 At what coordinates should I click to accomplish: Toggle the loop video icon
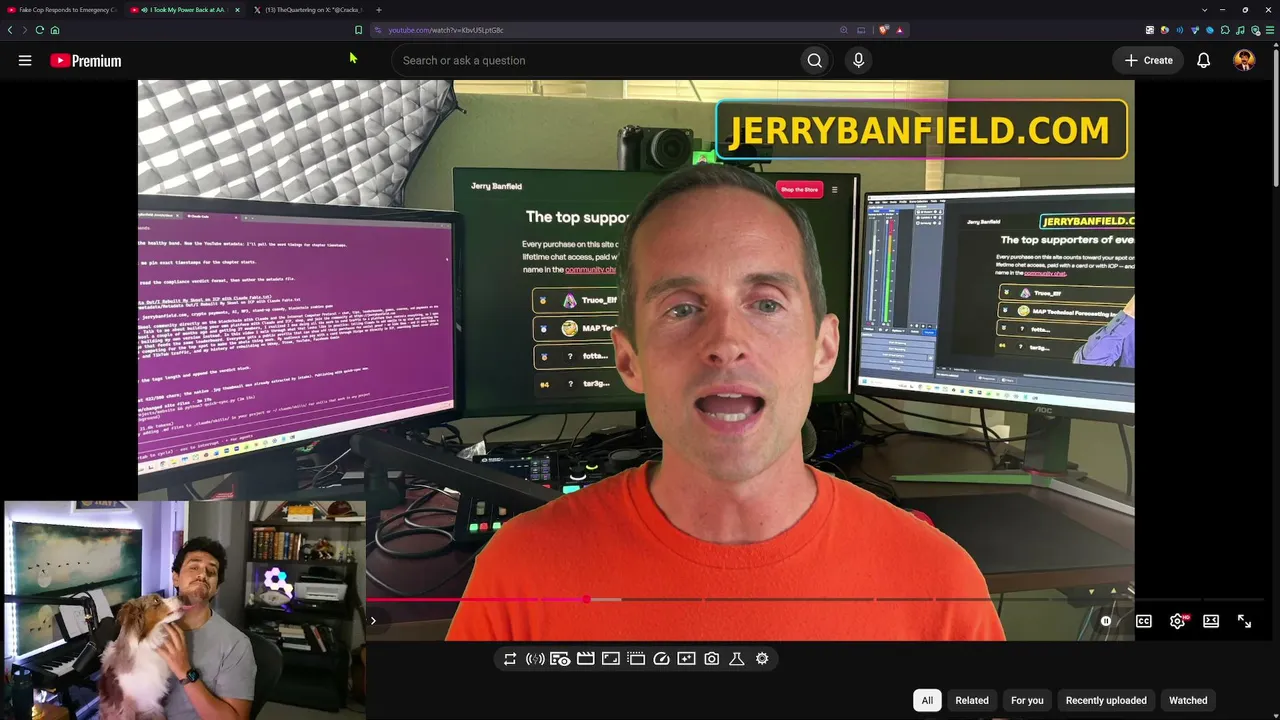pyautogui.click(x=510, y=658)
